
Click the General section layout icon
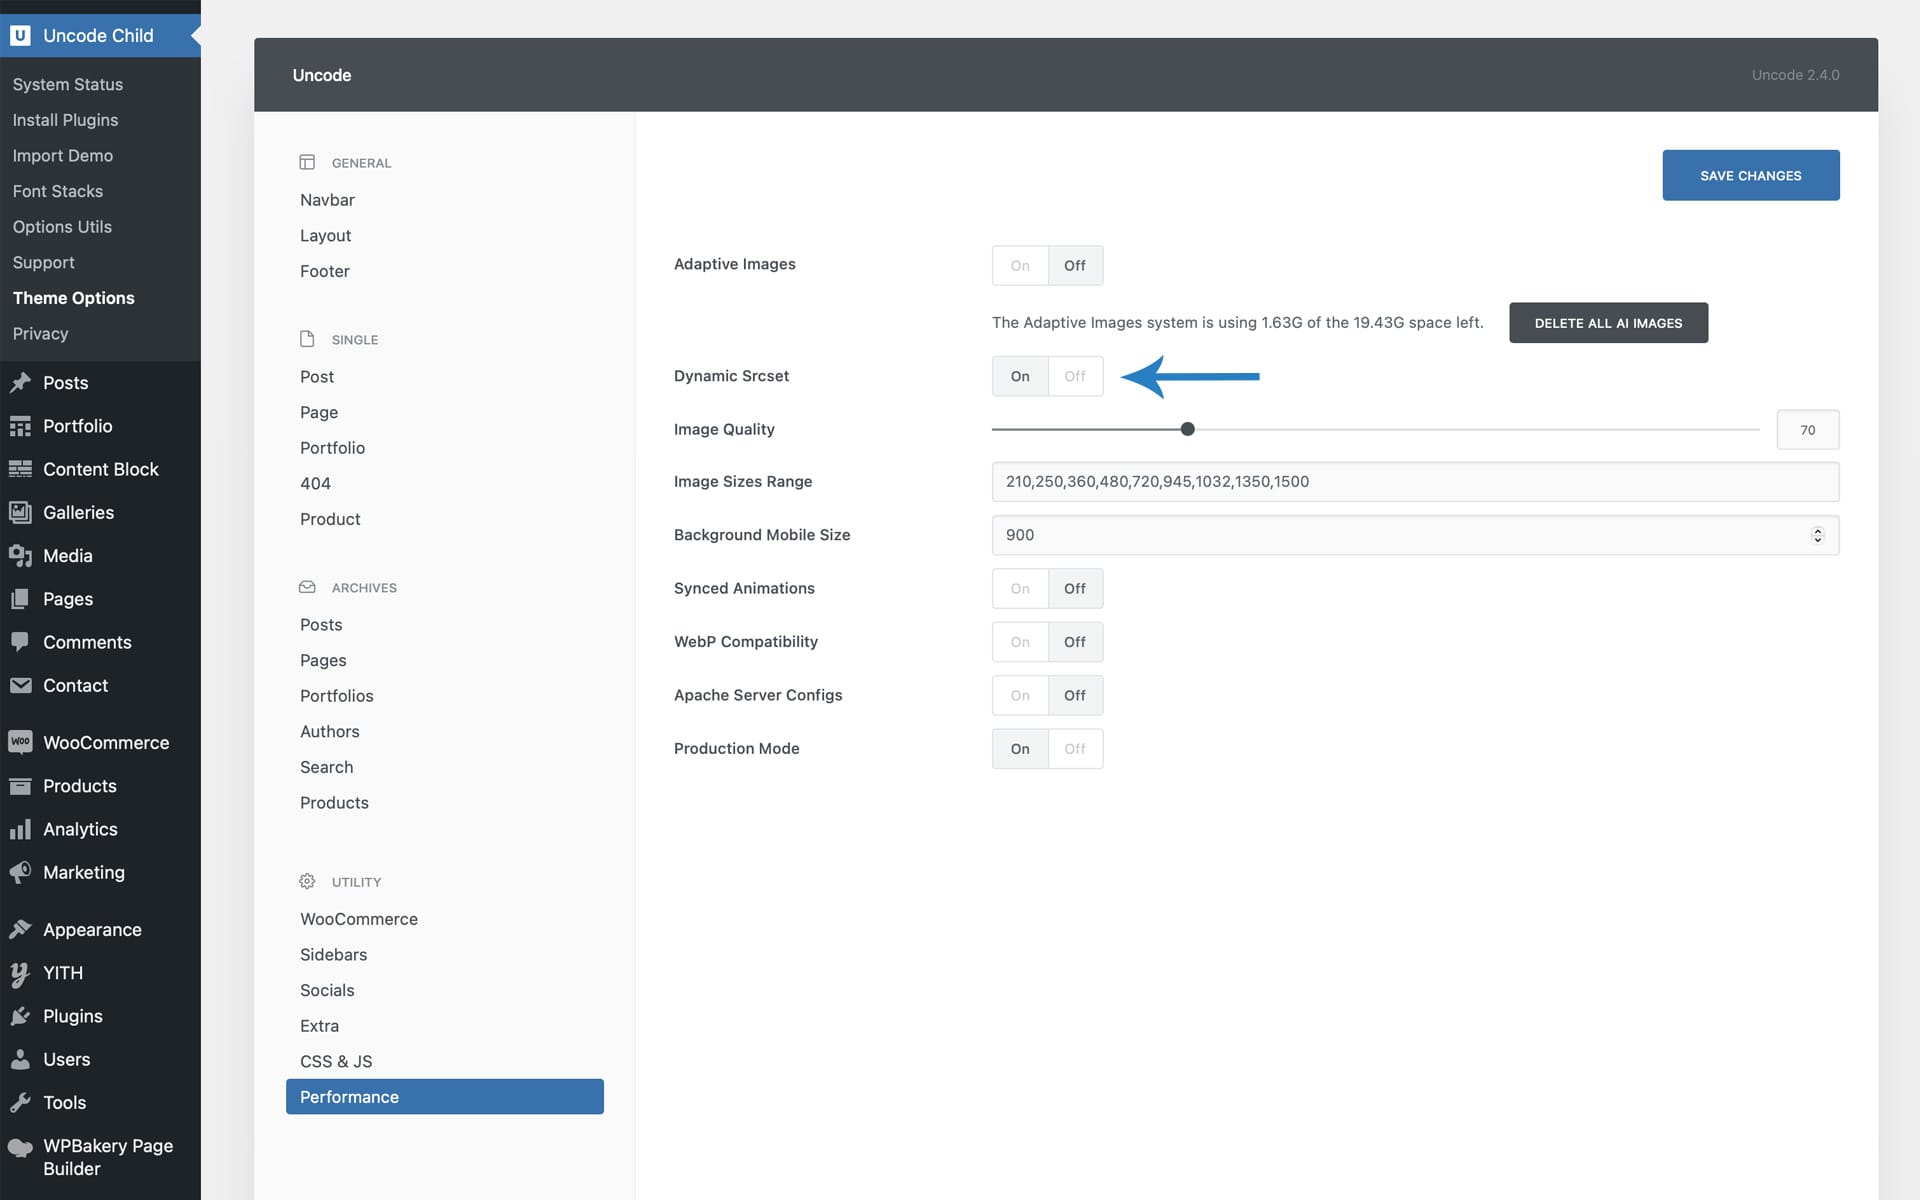point(307,162)
